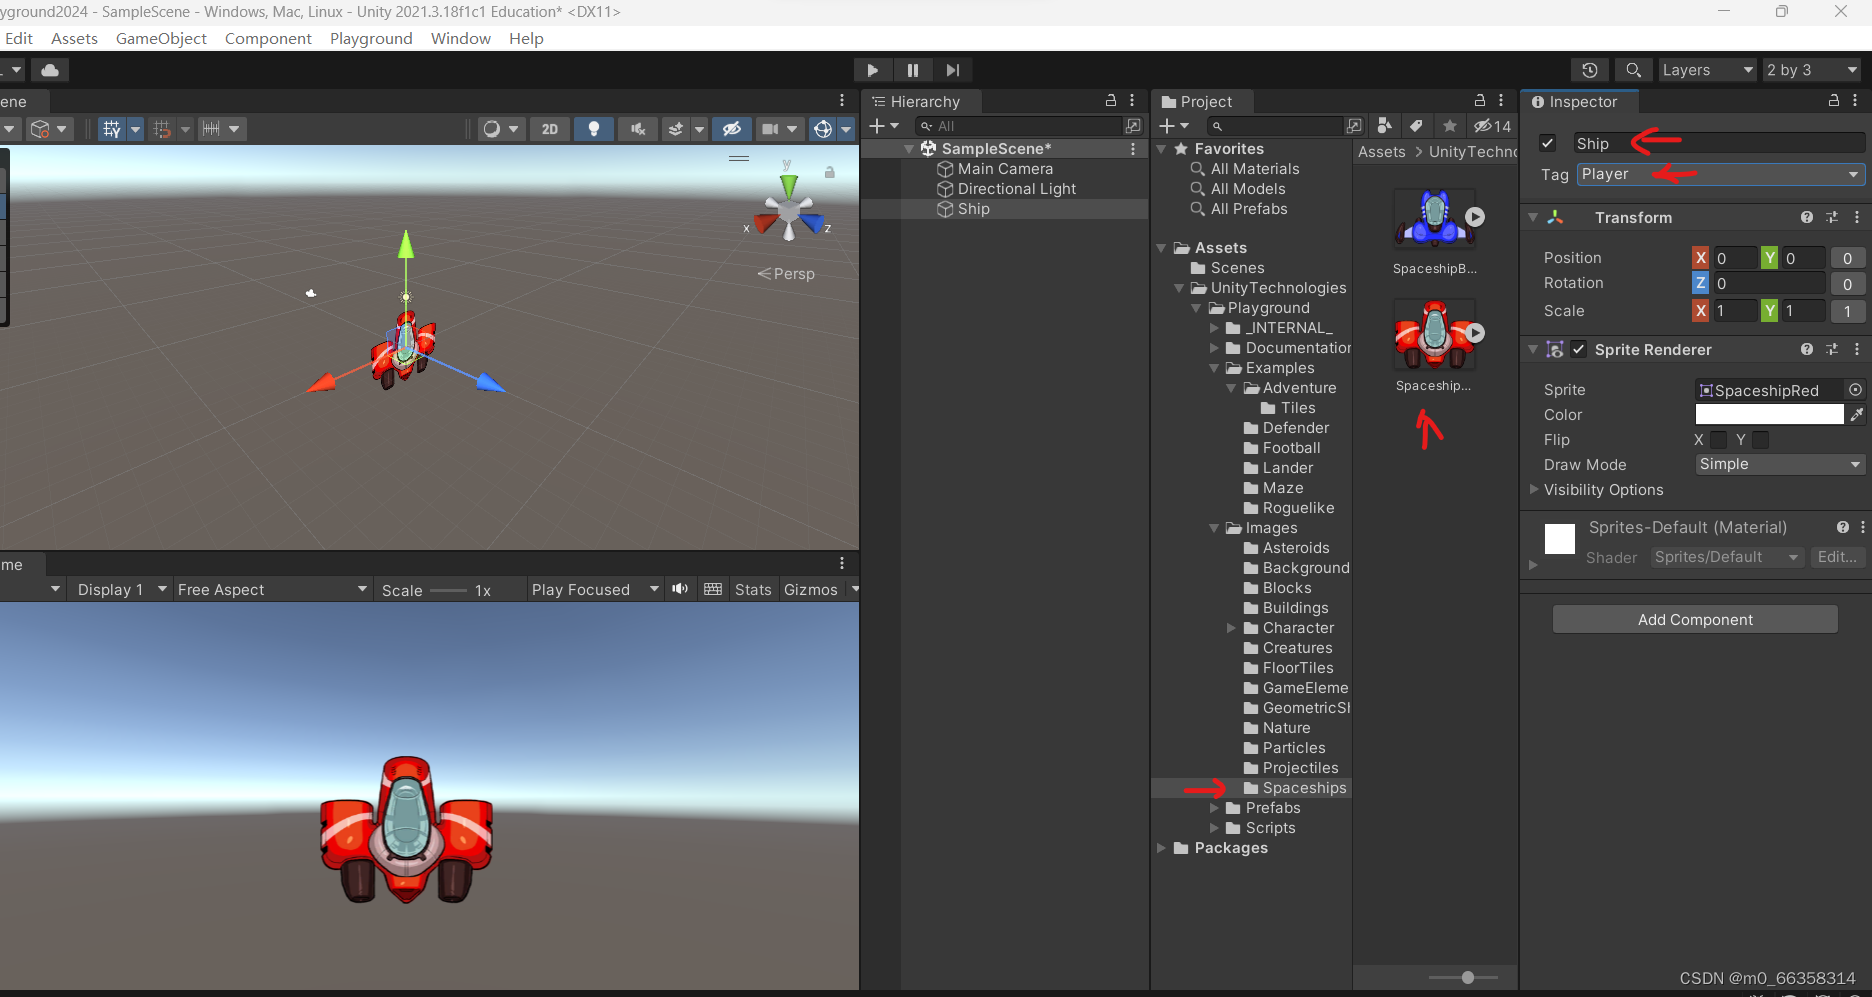Screen dimensions: 1872x997
Task: Open the GameObject menu
Action: click(161, 38)
